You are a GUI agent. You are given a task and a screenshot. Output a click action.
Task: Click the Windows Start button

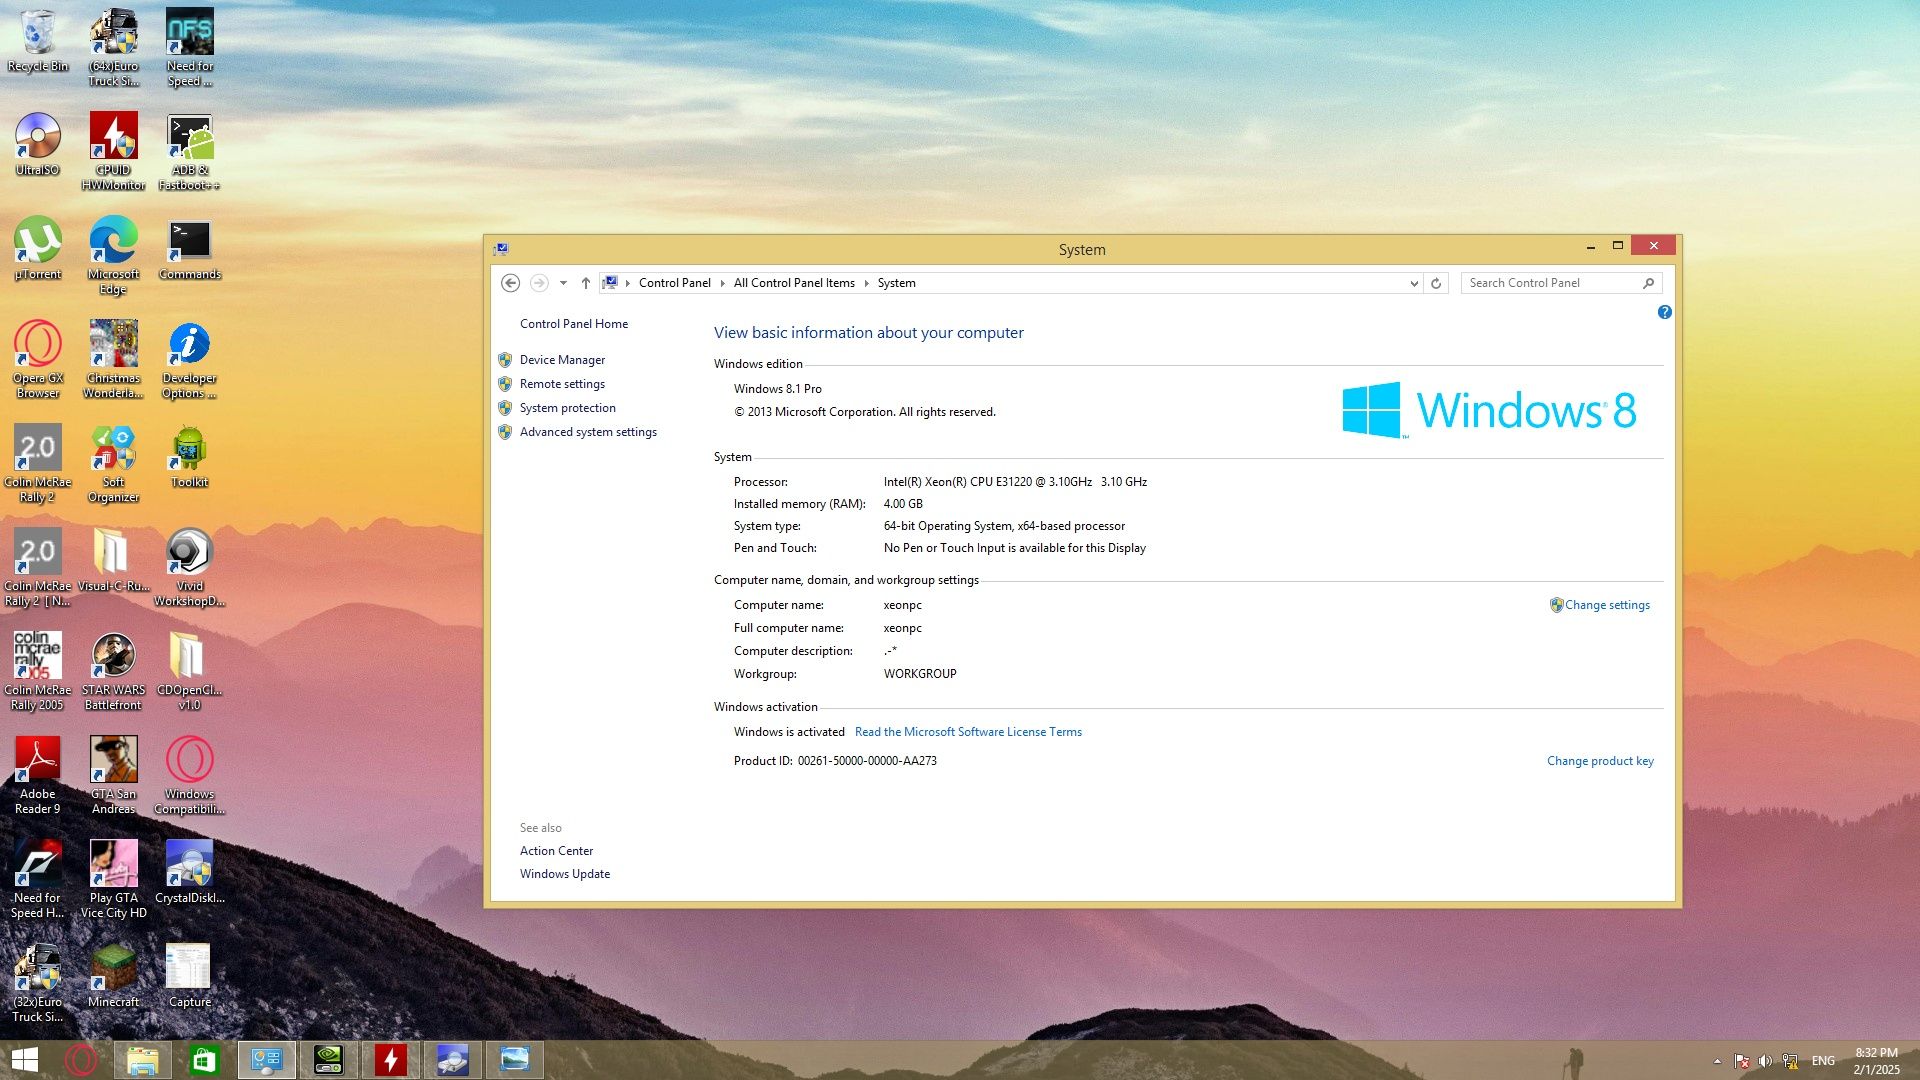point(24,1060)
